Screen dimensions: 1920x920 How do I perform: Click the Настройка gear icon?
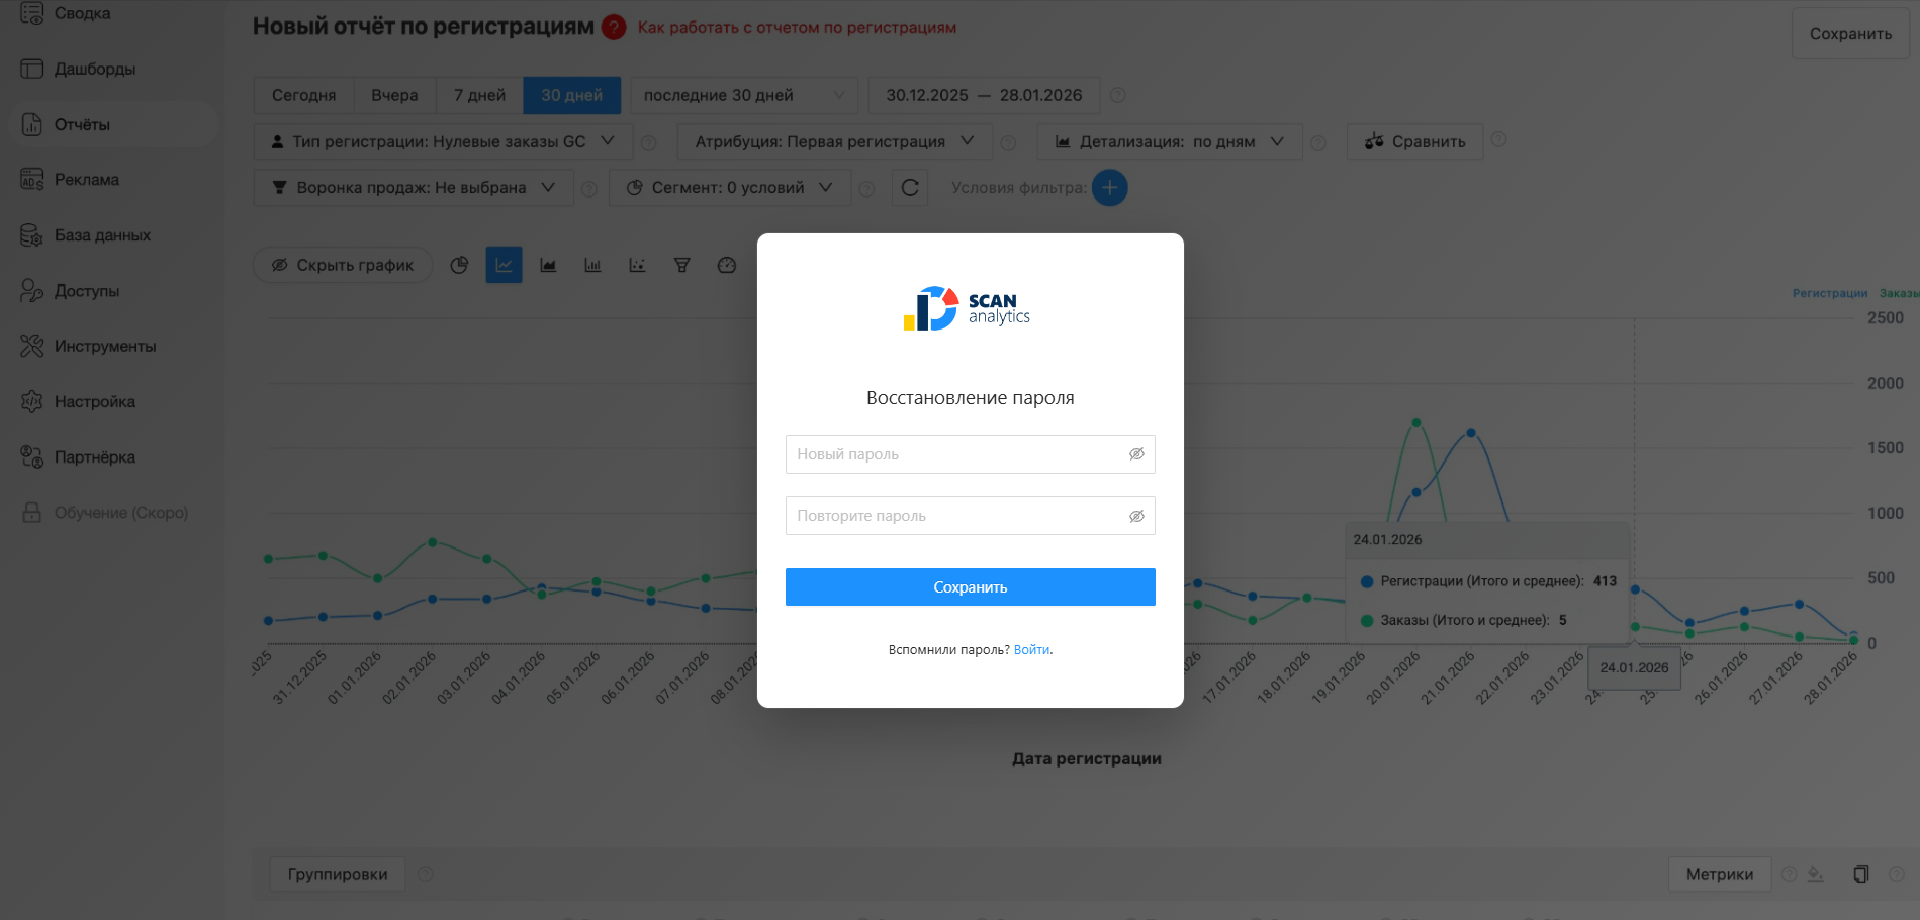(x=32, y=402)
